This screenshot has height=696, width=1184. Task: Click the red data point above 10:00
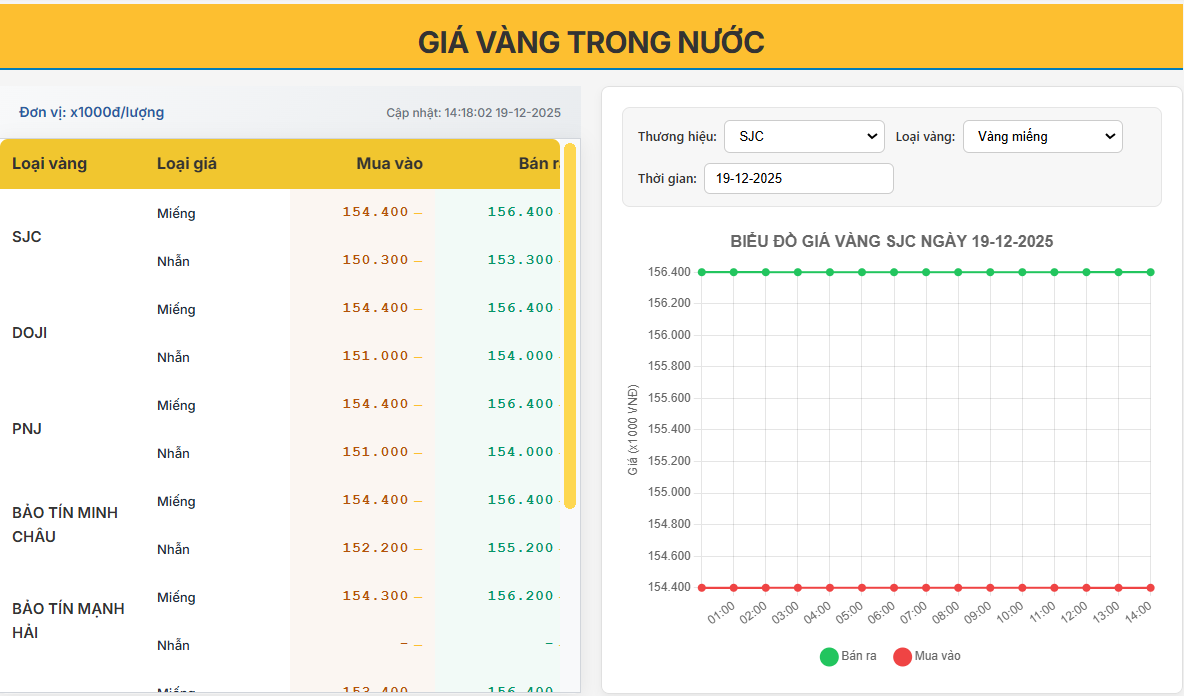click(x=1023, y=587)
